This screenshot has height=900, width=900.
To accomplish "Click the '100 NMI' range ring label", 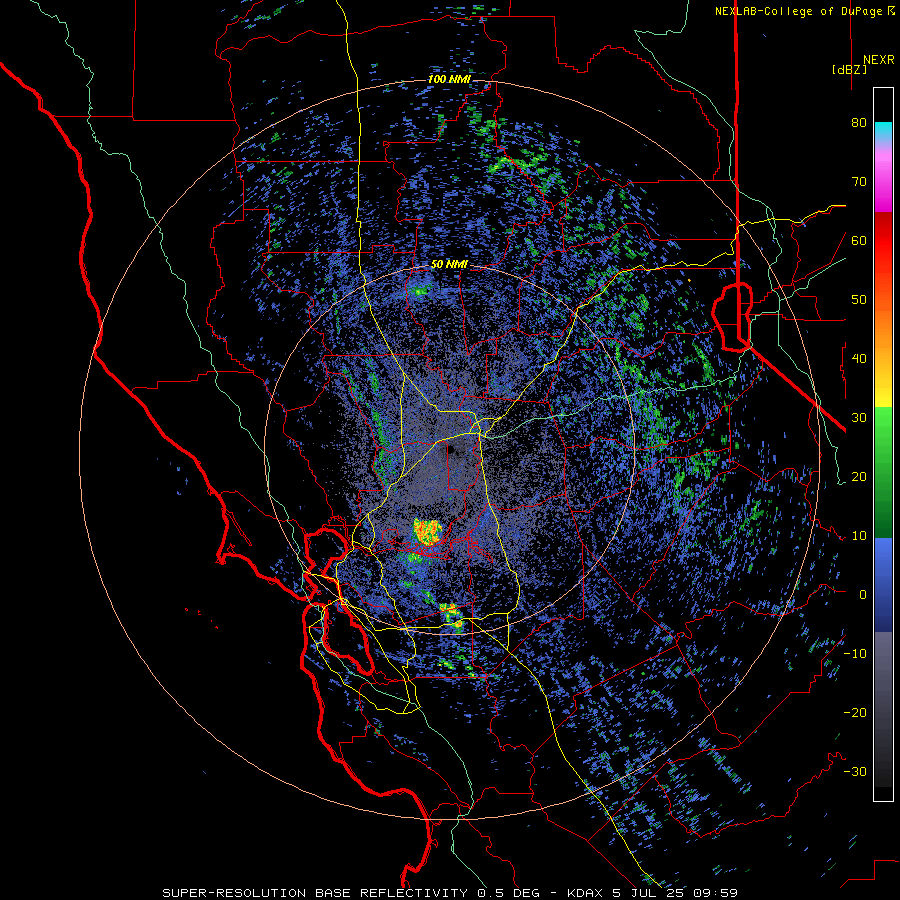I will pyautogui.click(x=449, y=79).
